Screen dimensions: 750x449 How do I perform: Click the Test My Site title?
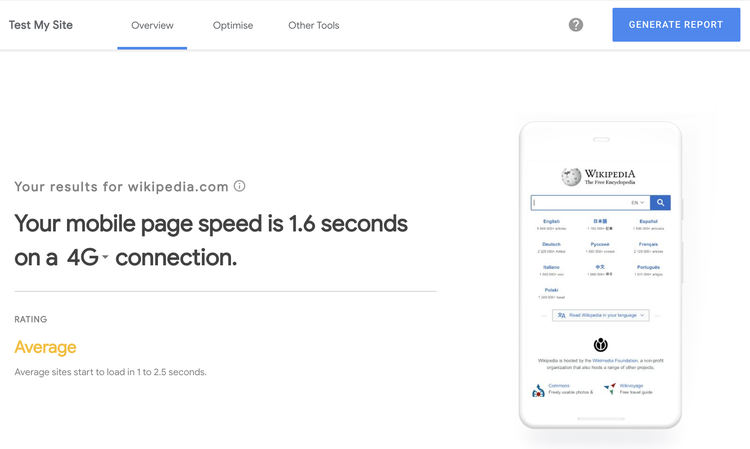41,25
